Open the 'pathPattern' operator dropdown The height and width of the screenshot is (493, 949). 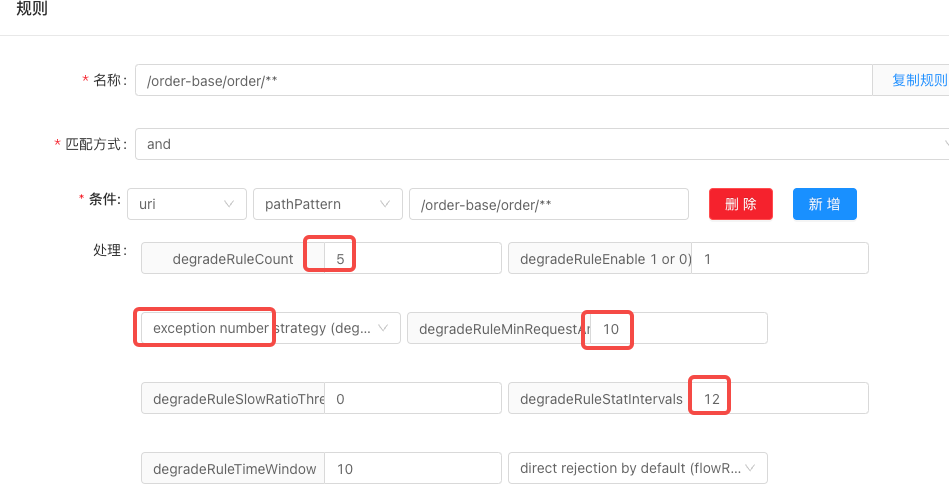pos(327,204)
